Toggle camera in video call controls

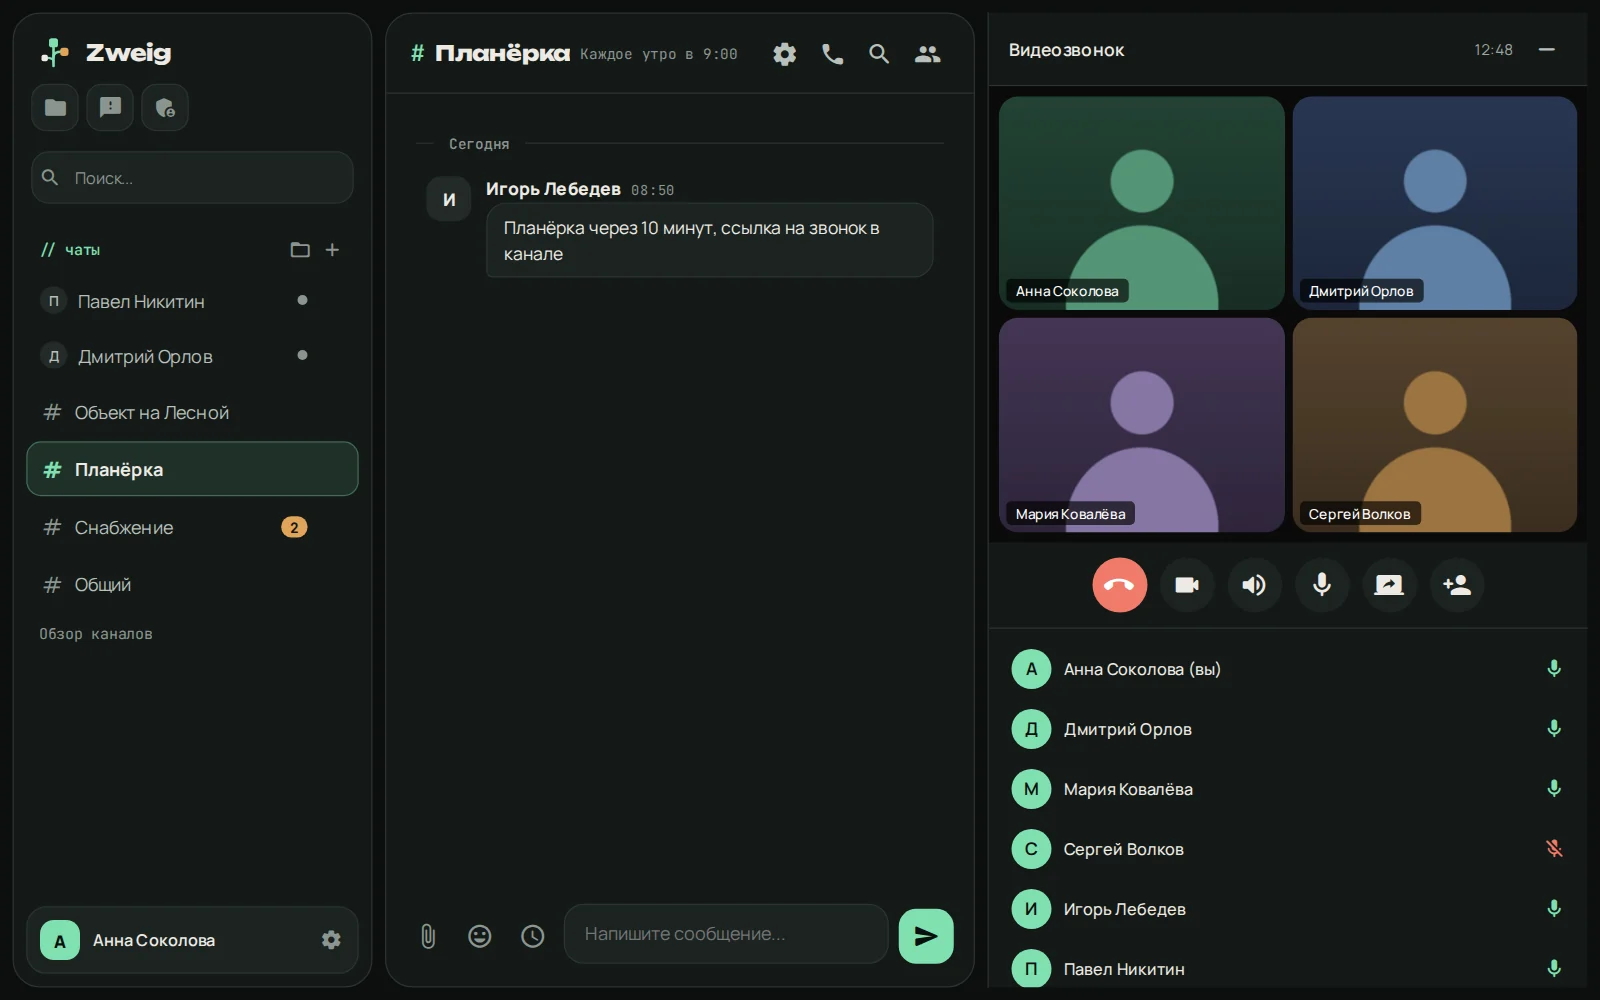[x=1187, y=585]
